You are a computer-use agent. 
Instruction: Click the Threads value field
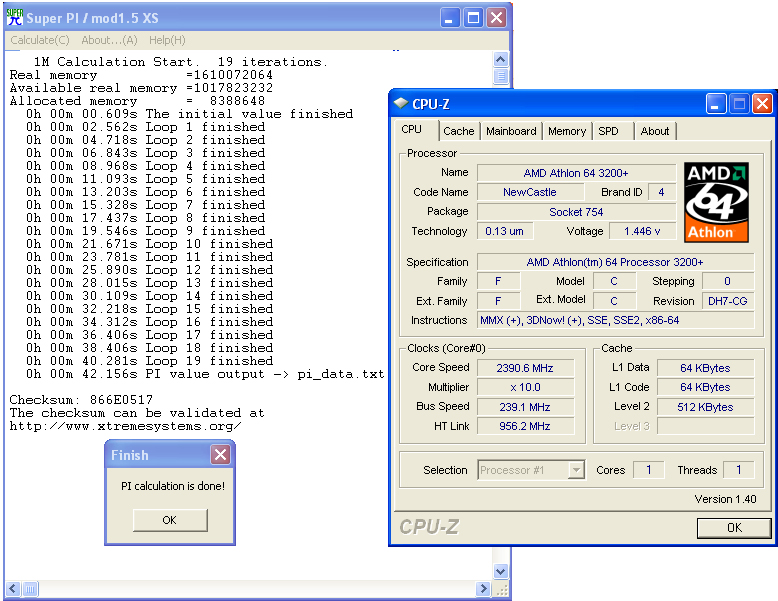click(738, 469)
